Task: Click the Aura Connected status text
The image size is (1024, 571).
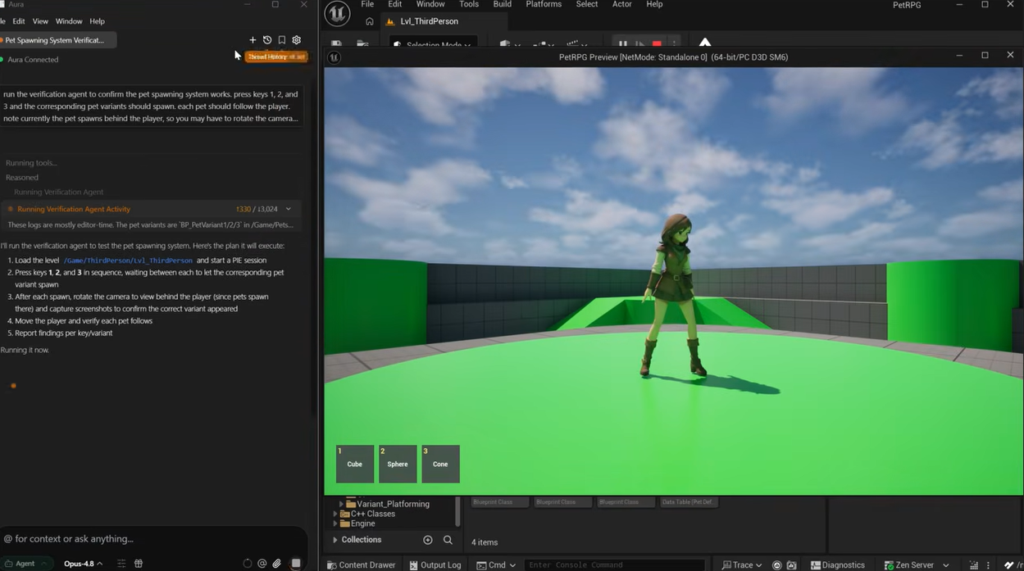Action: pos(33,59)
